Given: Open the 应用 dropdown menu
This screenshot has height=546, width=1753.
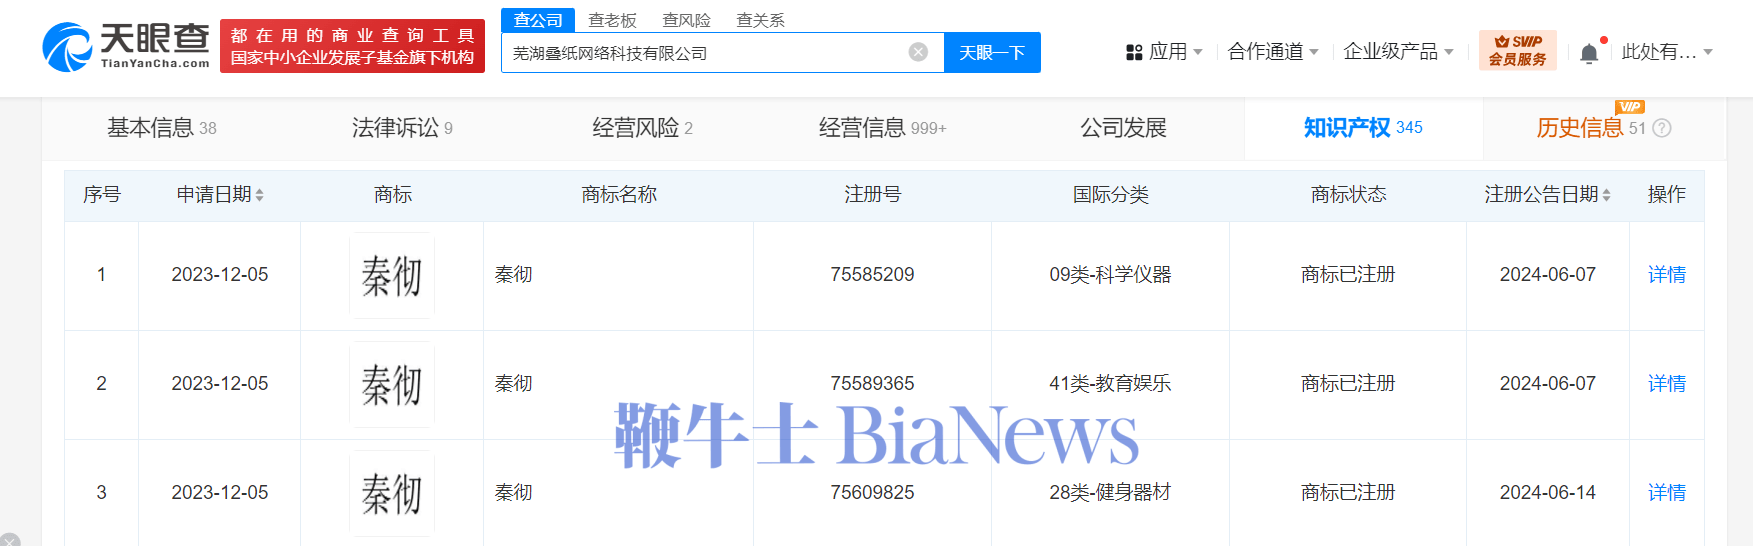Looking at the screenshot, I should [x=1164, y=52].
